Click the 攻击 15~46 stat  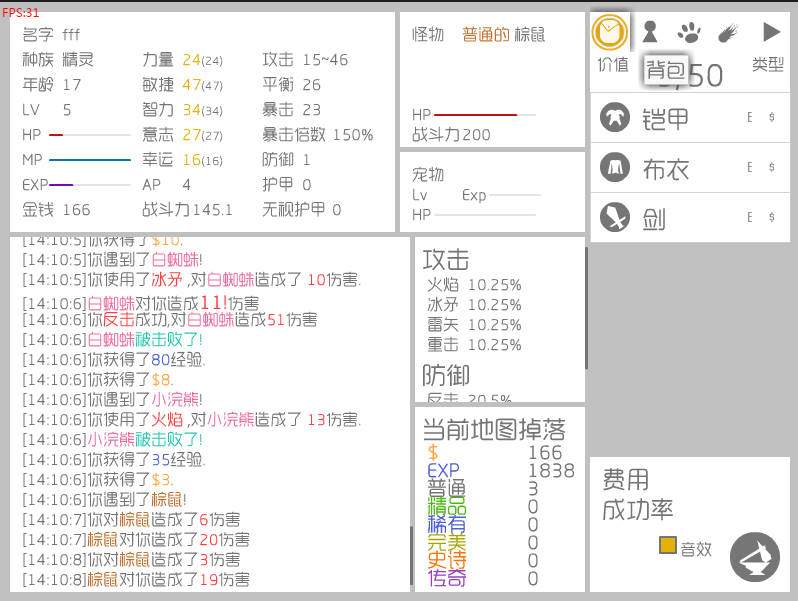(305, 60)
